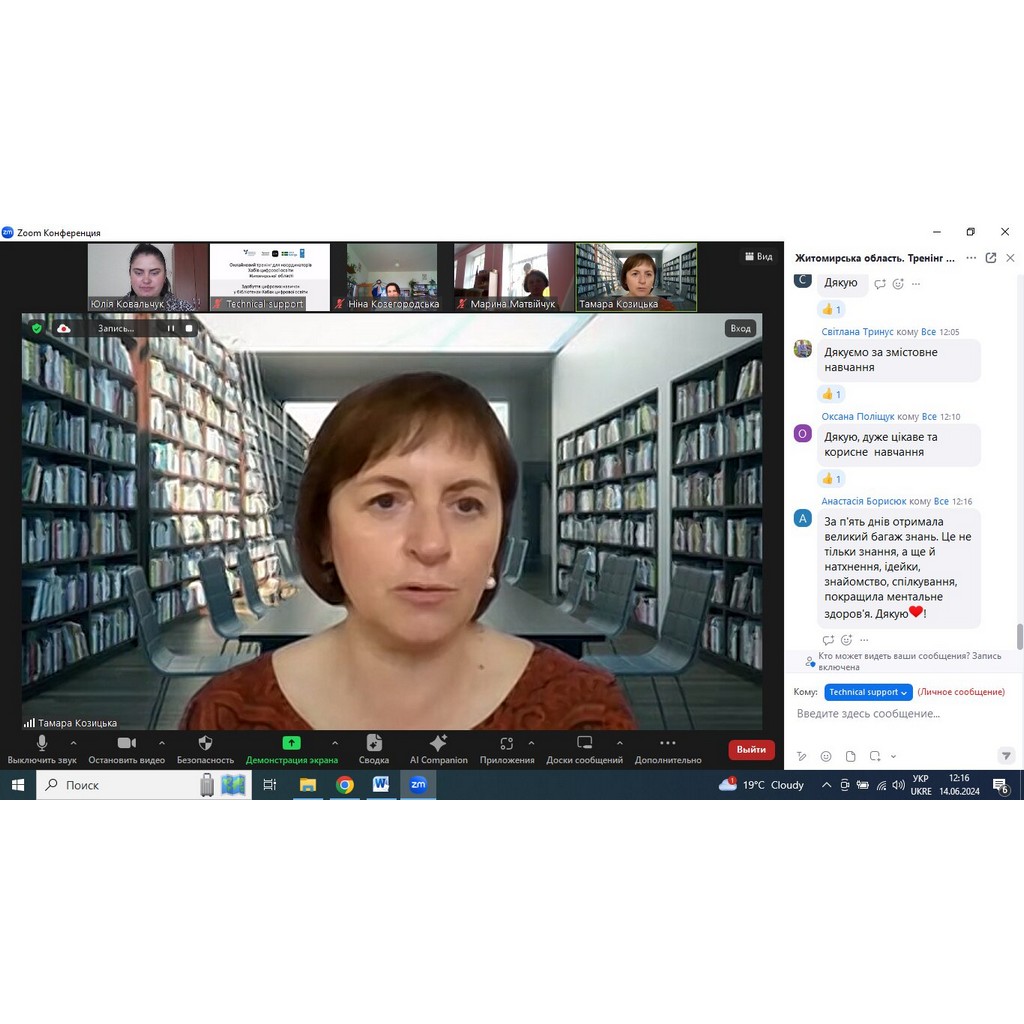Pop out the chat panel window
1024x1024 pixels.
pyautogui.click(x=990, y=258)
